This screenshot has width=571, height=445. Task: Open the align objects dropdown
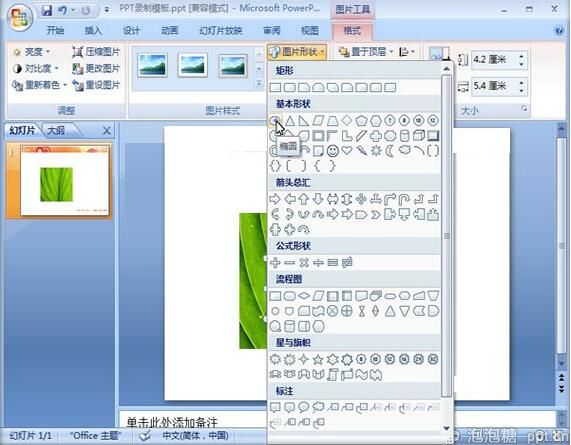click(x=407, y=52)
